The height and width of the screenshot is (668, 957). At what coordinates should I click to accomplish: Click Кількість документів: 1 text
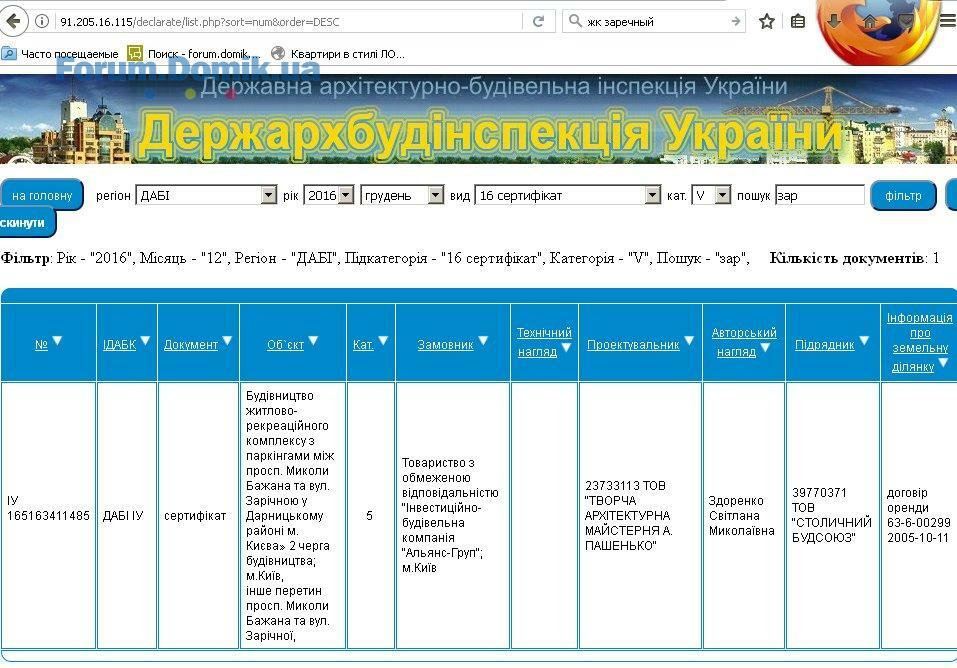pos(854,258)
